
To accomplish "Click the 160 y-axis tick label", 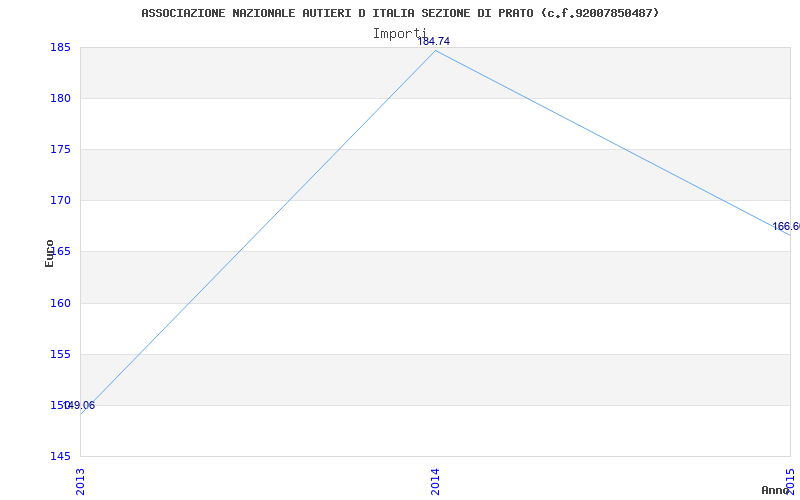I will [x=60, y=303].
